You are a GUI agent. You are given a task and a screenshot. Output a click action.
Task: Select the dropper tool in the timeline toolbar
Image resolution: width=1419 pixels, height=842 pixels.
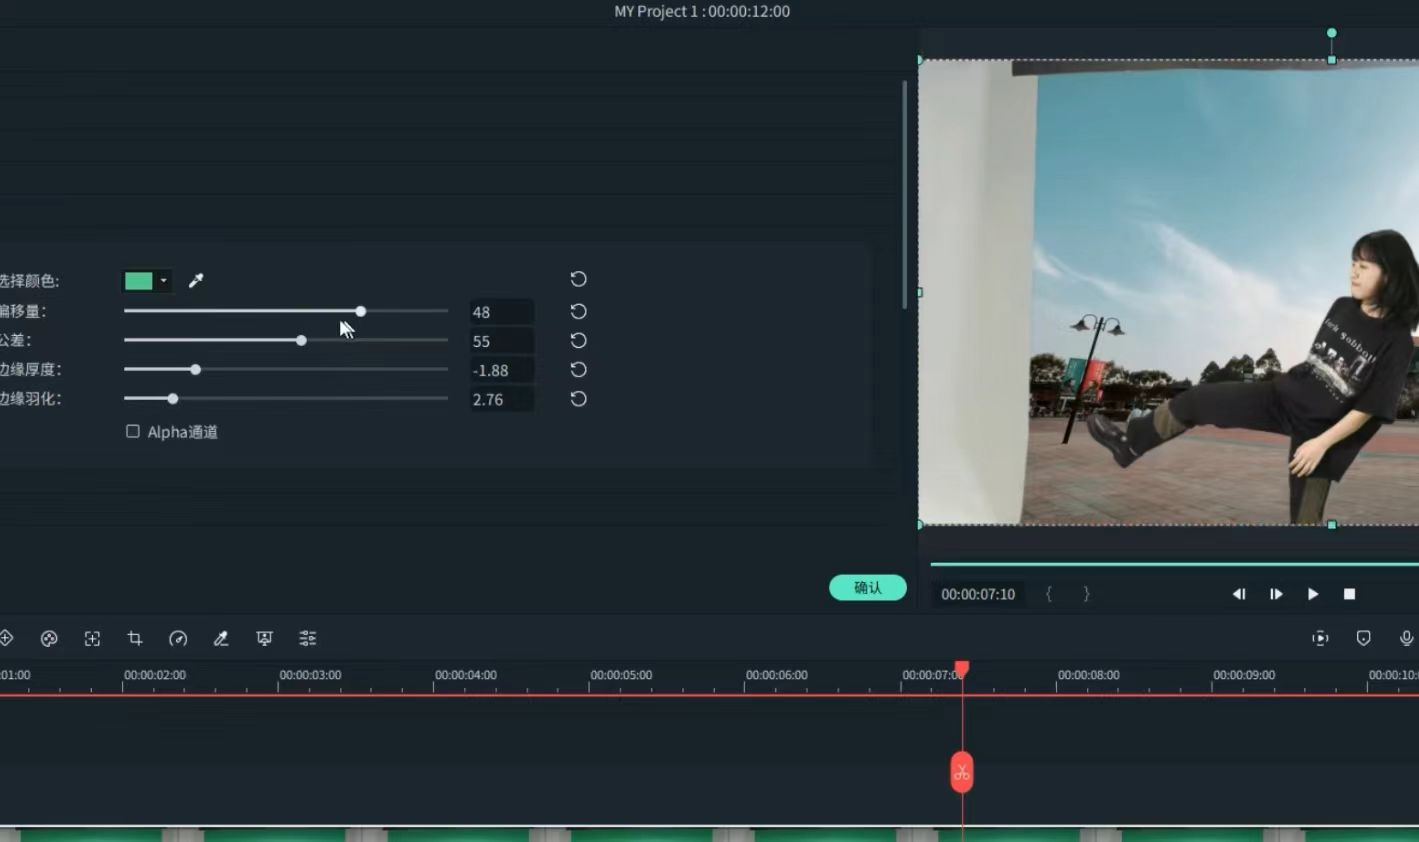click(x=221, y=638)
